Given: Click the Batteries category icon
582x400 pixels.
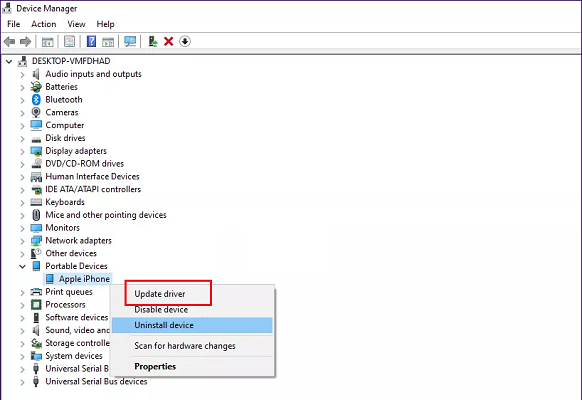Looking at the screenshot, I should [x=36, y=87].
